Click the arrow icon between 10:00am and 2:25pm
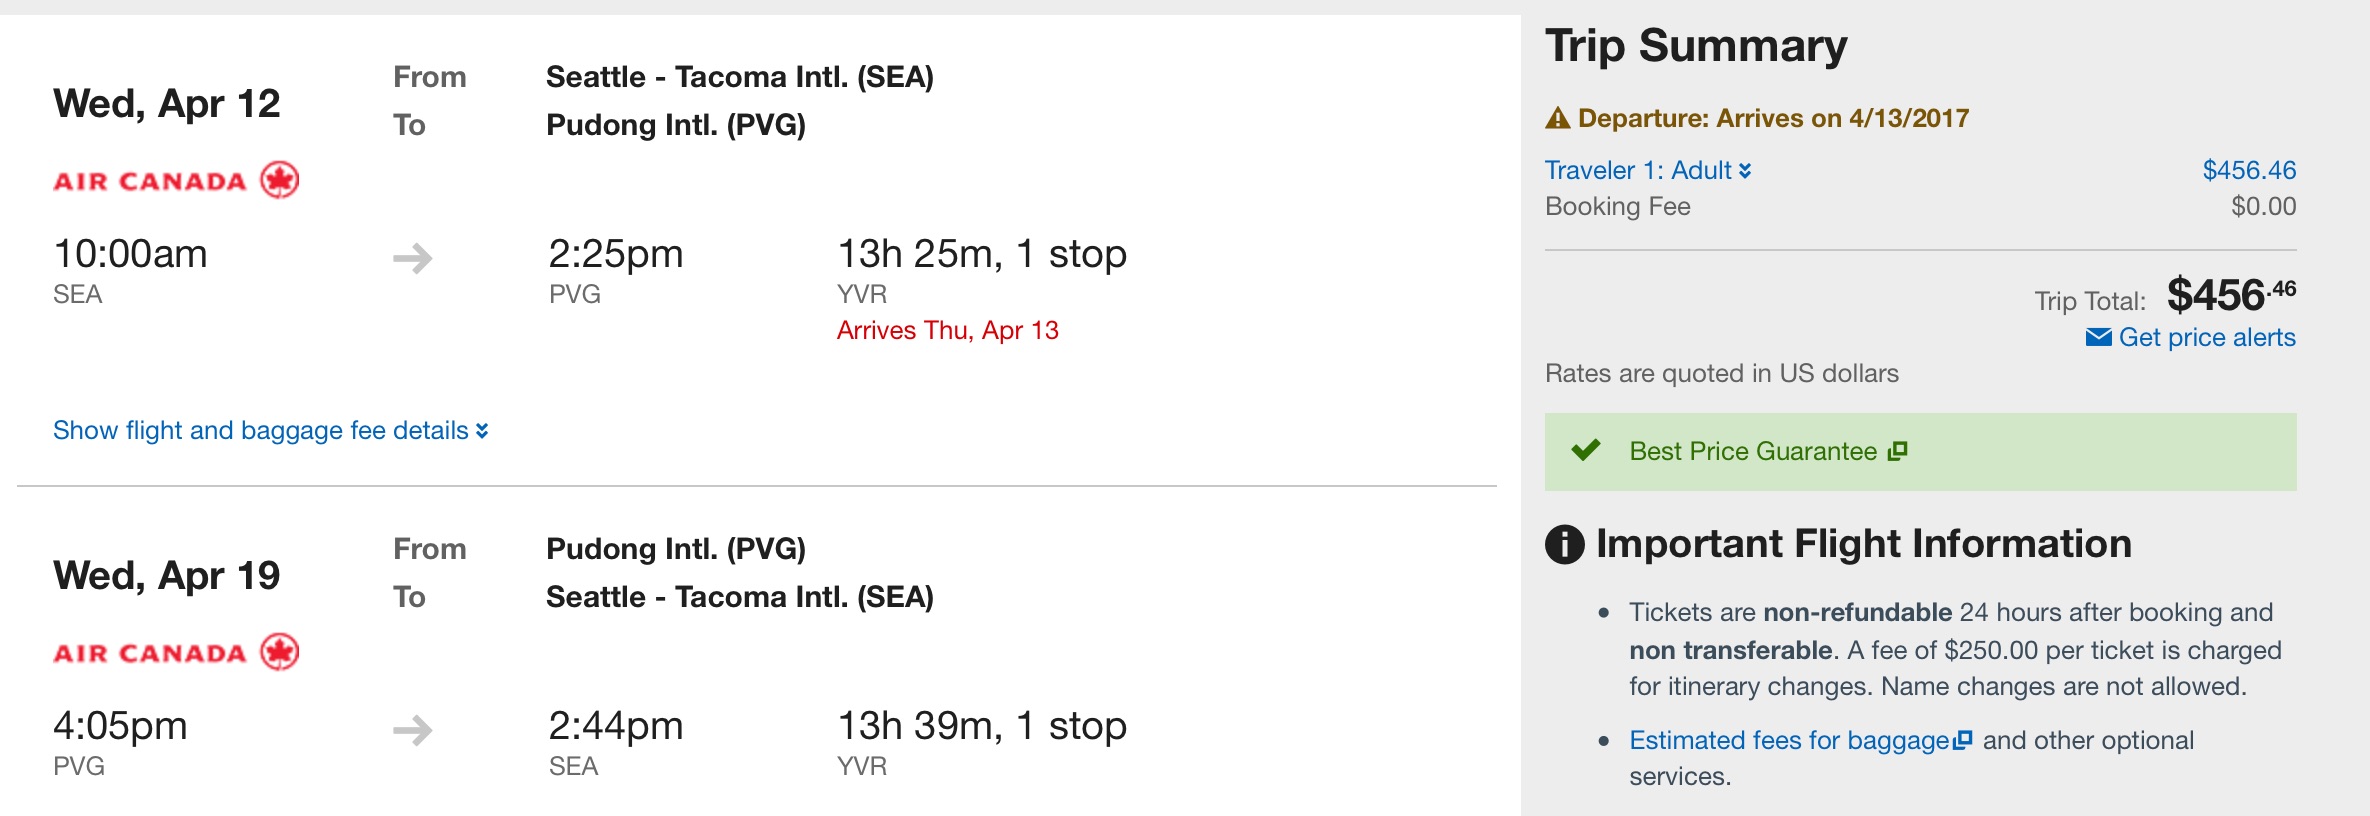 tap(413, 259)
